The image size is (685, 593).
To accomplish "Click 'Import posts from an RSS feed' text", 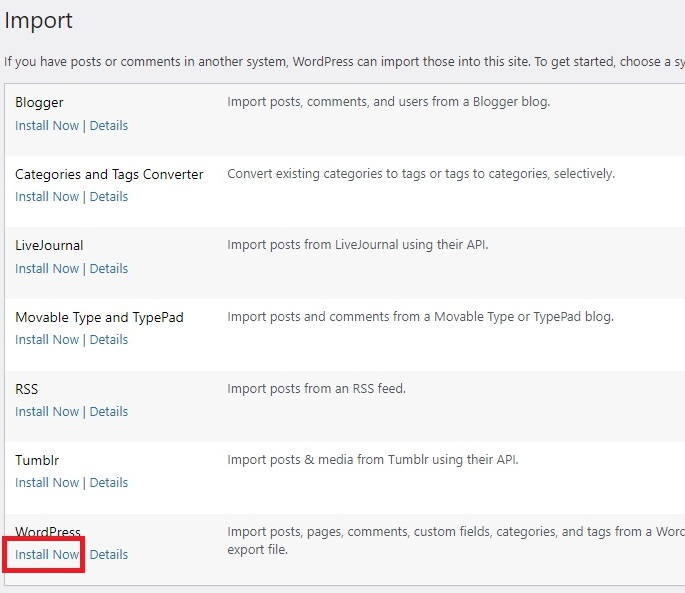I will coord(316,388).
